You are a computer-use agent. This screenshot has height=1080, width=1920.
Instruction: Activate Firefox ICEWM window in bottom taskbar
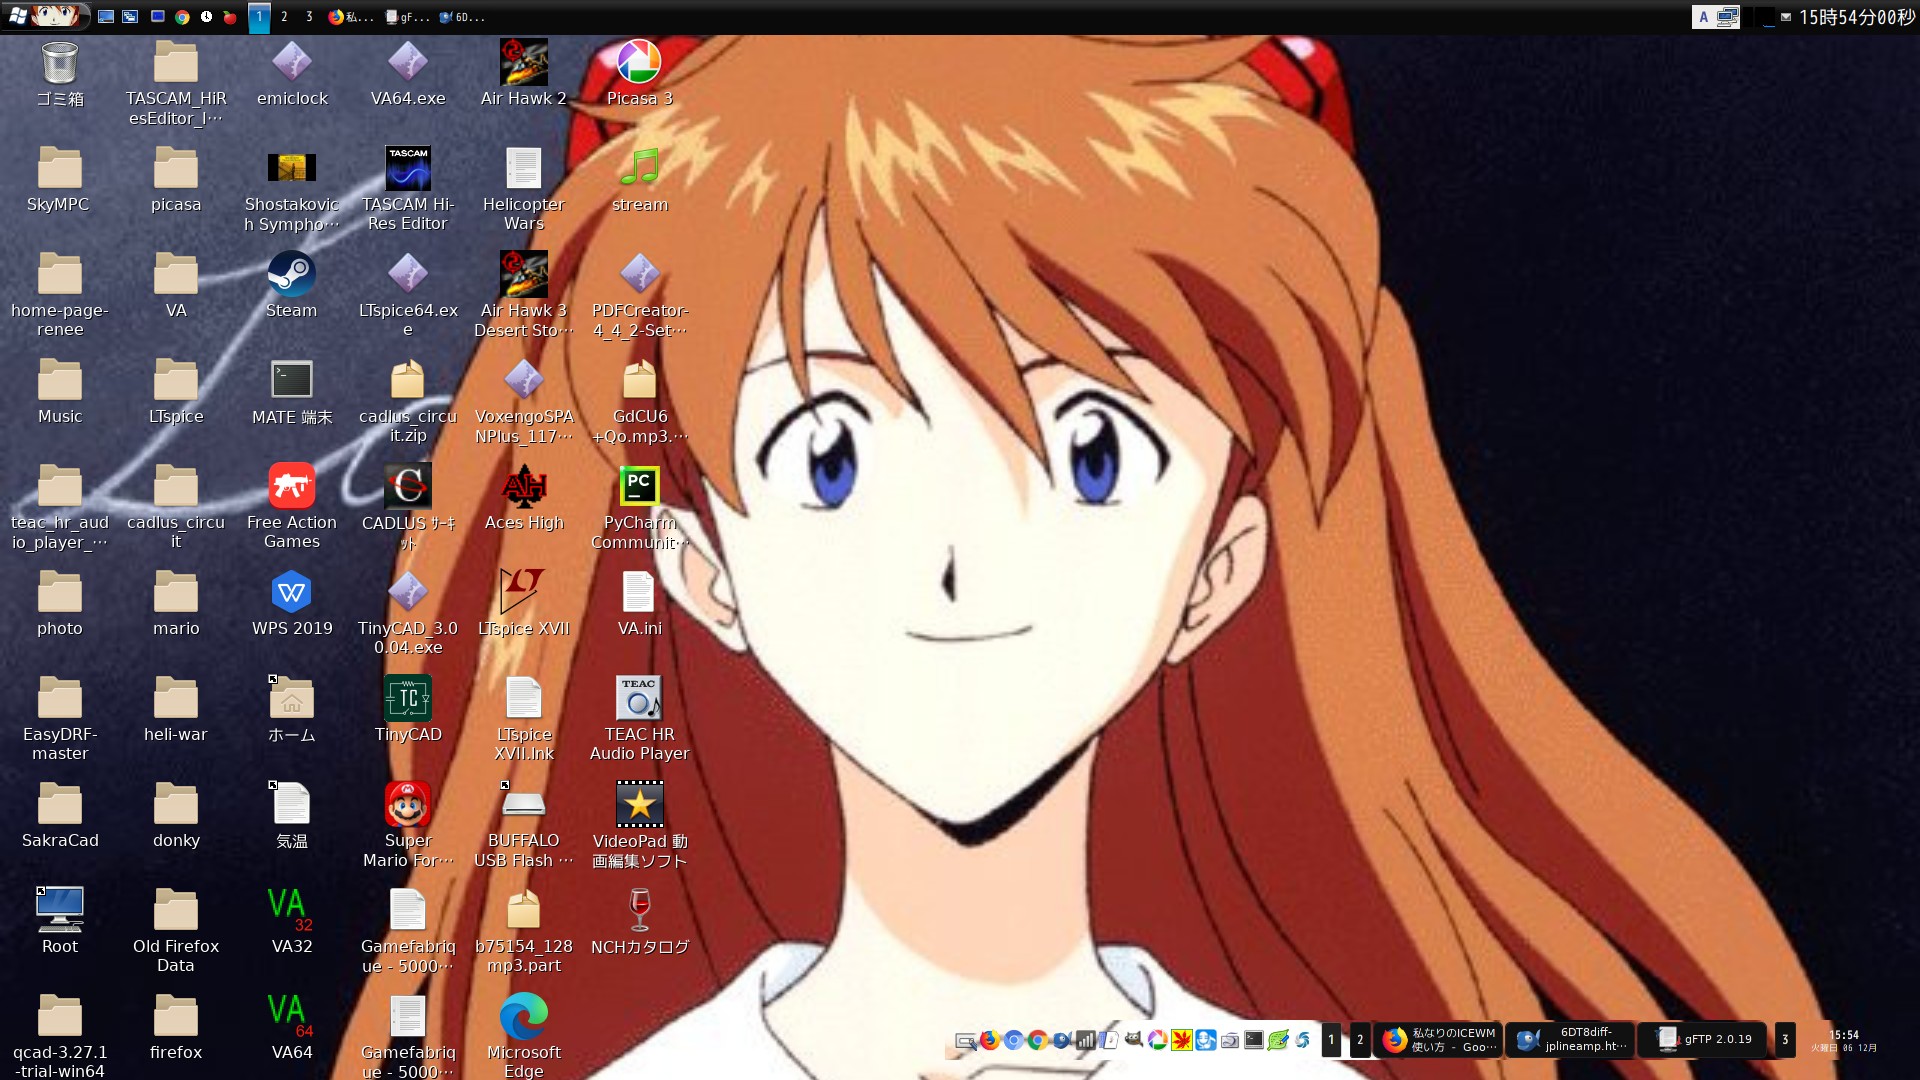pos(1438,1040)
